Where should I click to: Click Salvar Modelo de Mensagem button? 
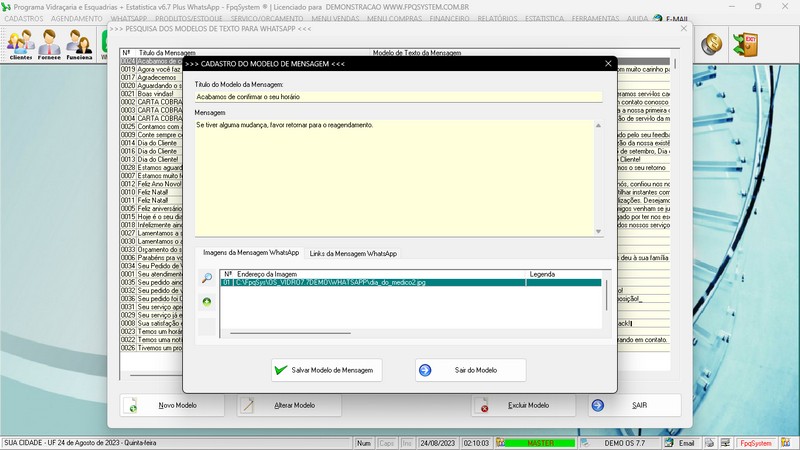[x=327, y=370]
